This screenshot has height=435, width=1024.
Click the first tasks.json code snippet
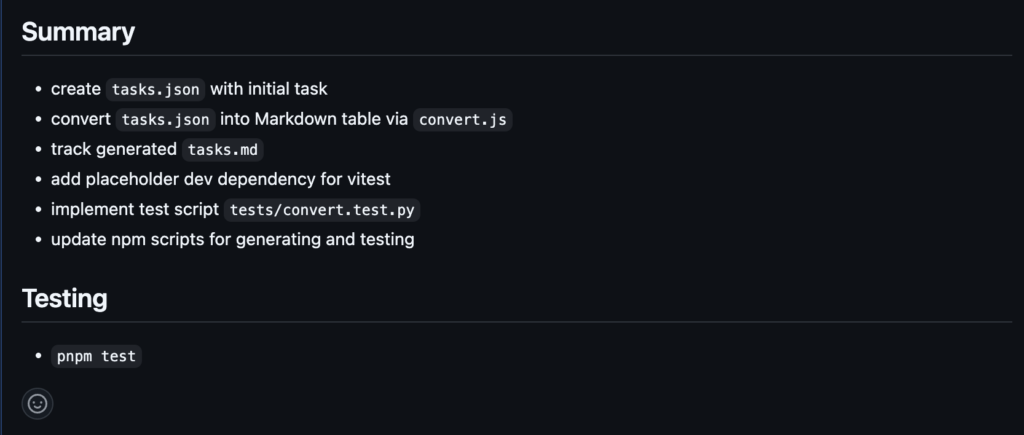(x=155, y=89)
